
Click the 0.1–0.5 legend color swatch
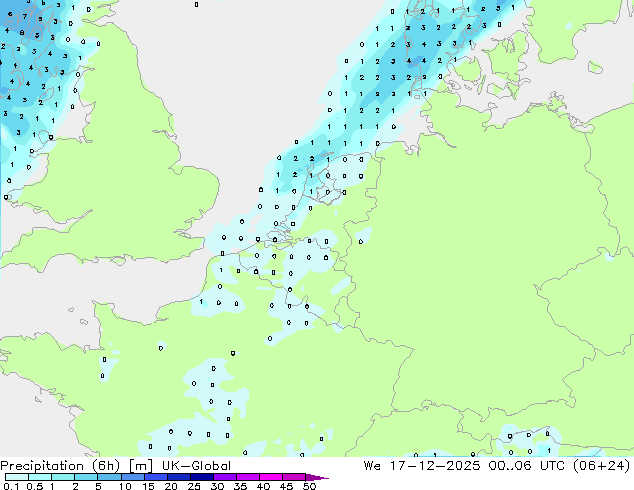tap(17, 477)
